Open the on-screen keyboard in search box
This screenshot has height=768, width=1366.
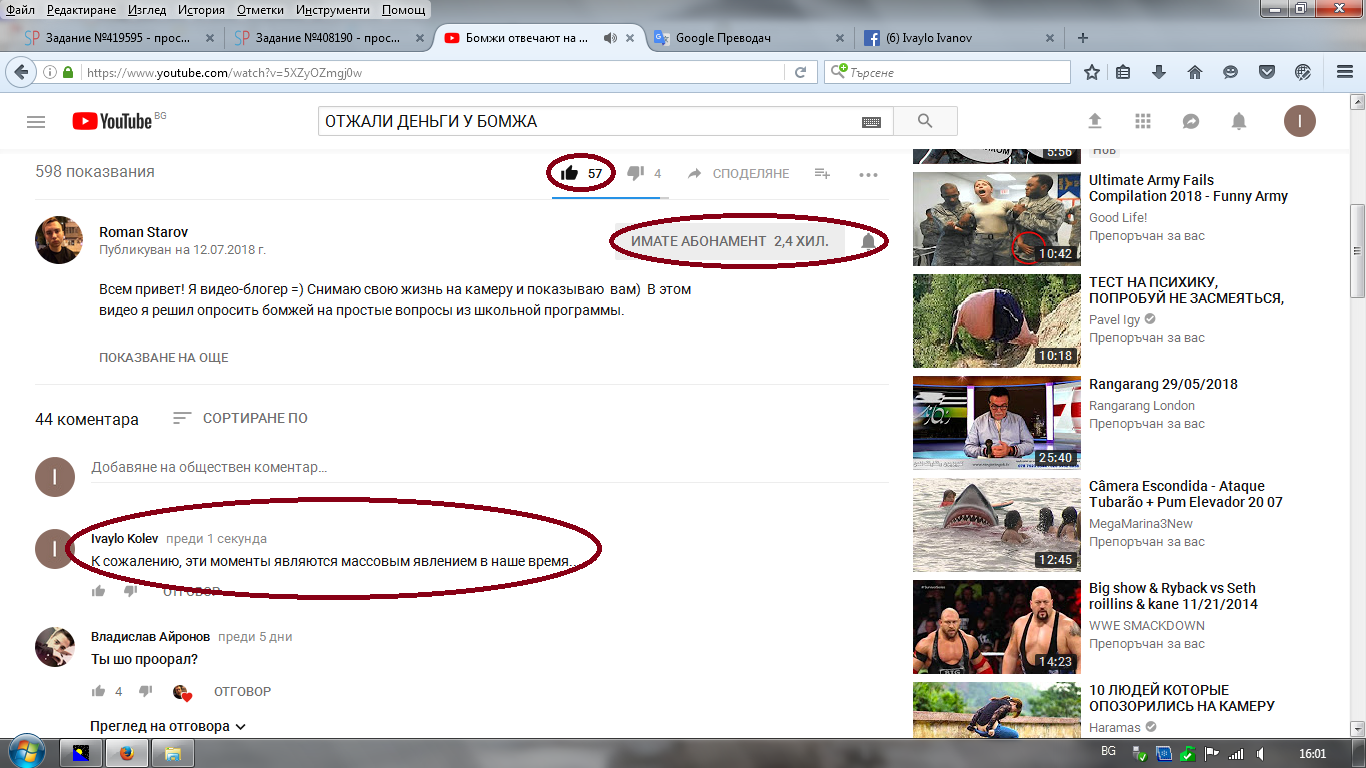[x=871, y=122]
